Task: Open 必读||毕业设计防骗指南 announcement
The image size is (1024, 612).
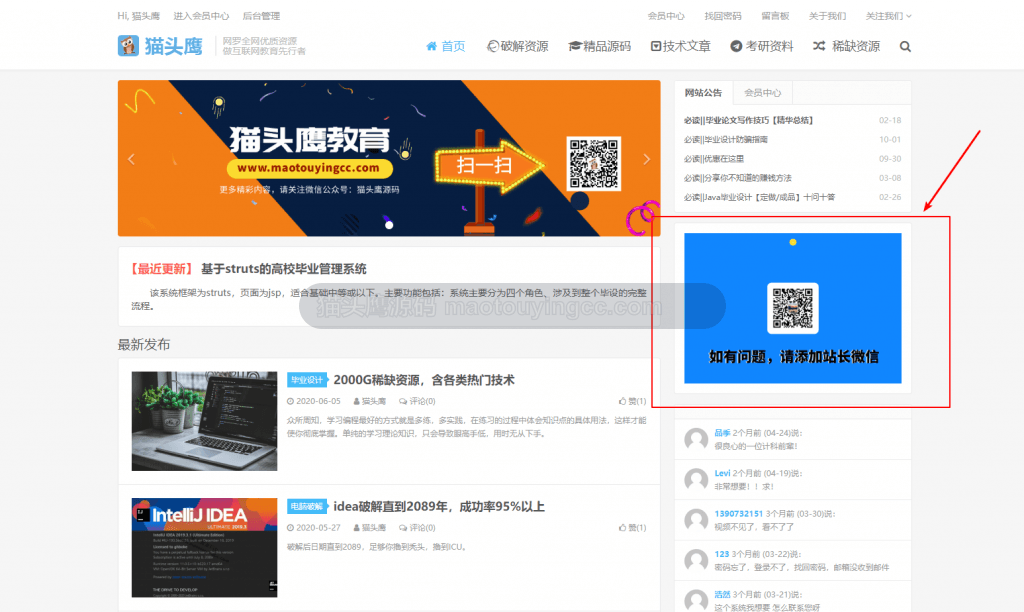Action: (726, 139)
